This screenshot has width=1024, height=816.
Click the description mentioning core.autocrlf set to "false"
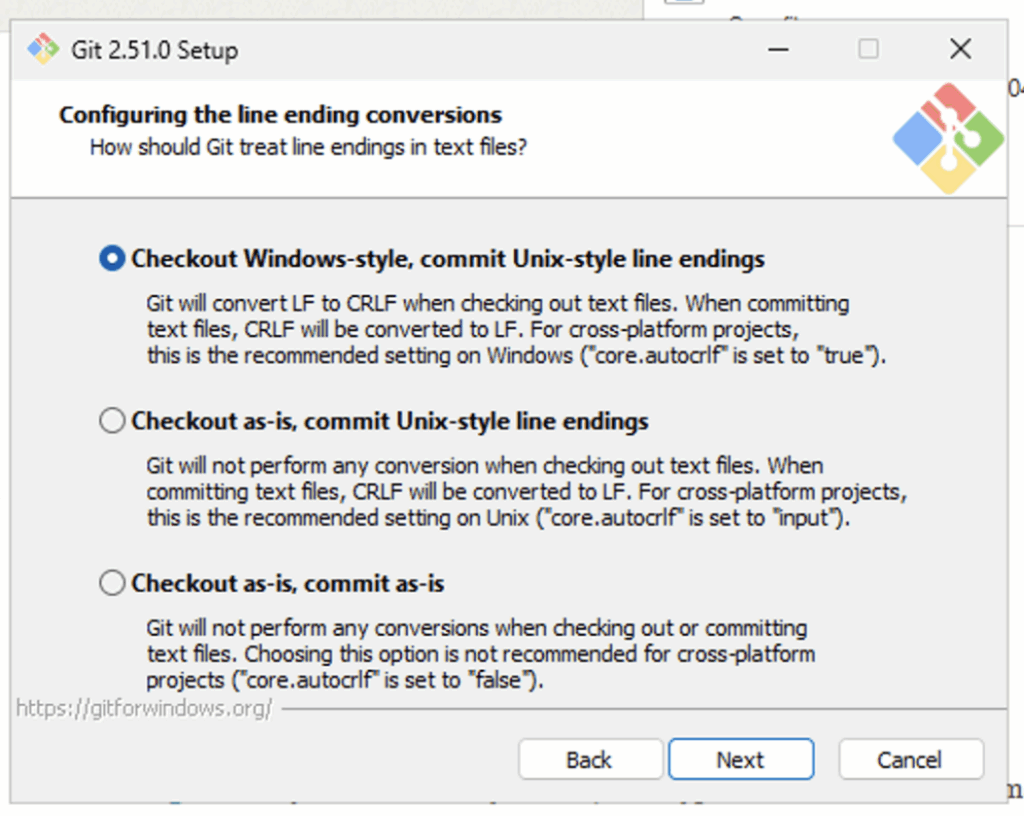point(480,655)
